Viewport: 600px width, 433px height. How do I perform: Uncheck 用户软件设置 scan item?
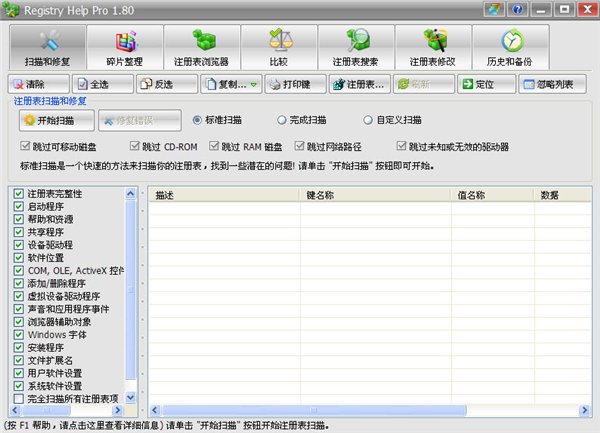[18, 373]
